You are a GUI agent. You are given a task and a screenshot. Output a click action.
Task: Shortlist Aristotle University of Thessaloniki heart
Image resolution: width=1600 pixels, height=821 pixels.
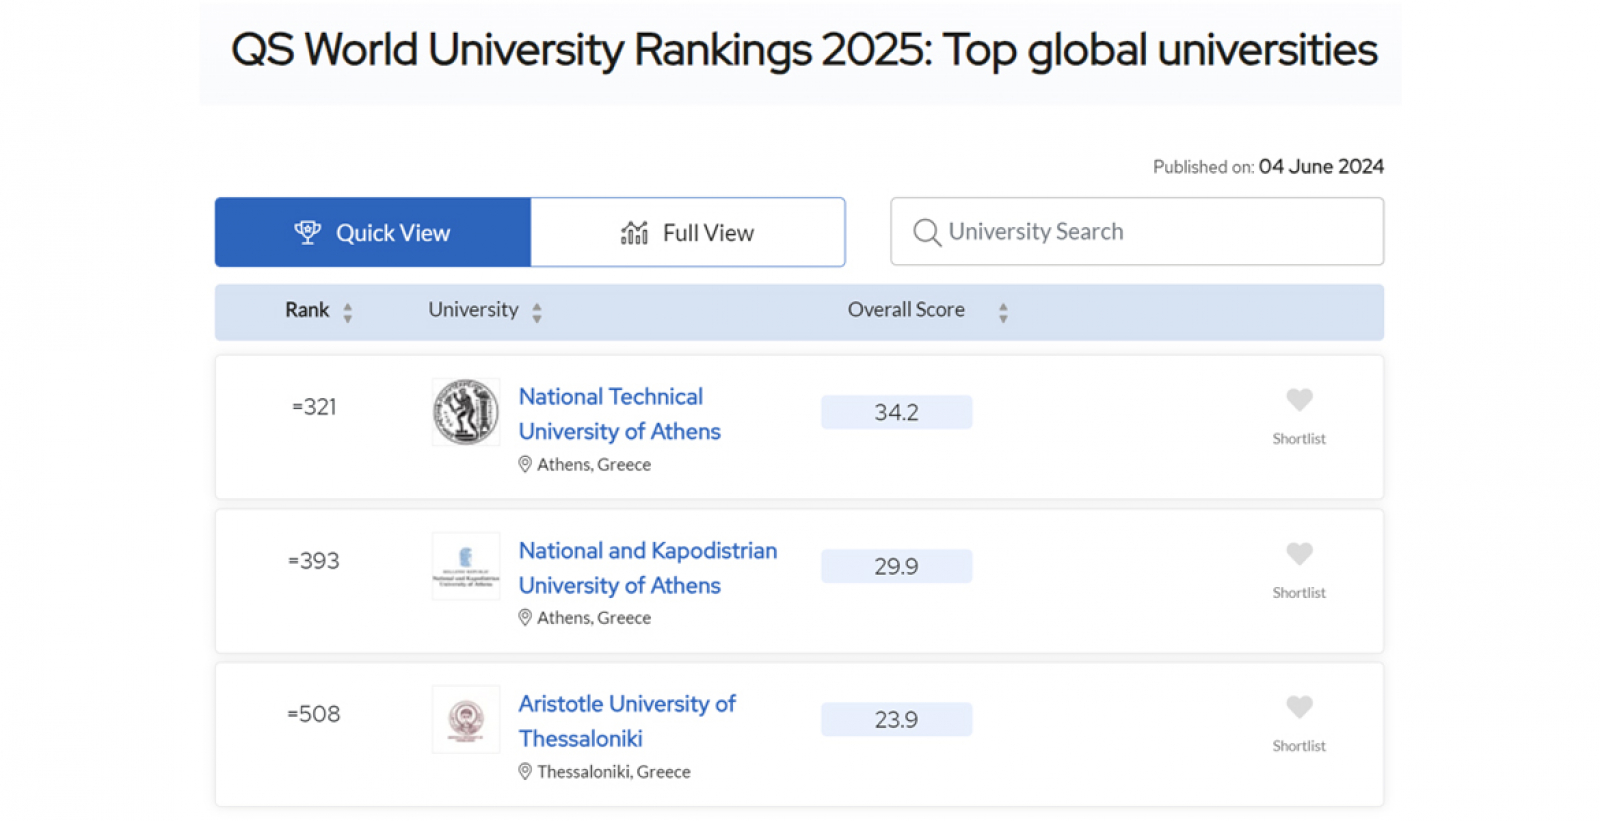click(x=1299, y=707)
